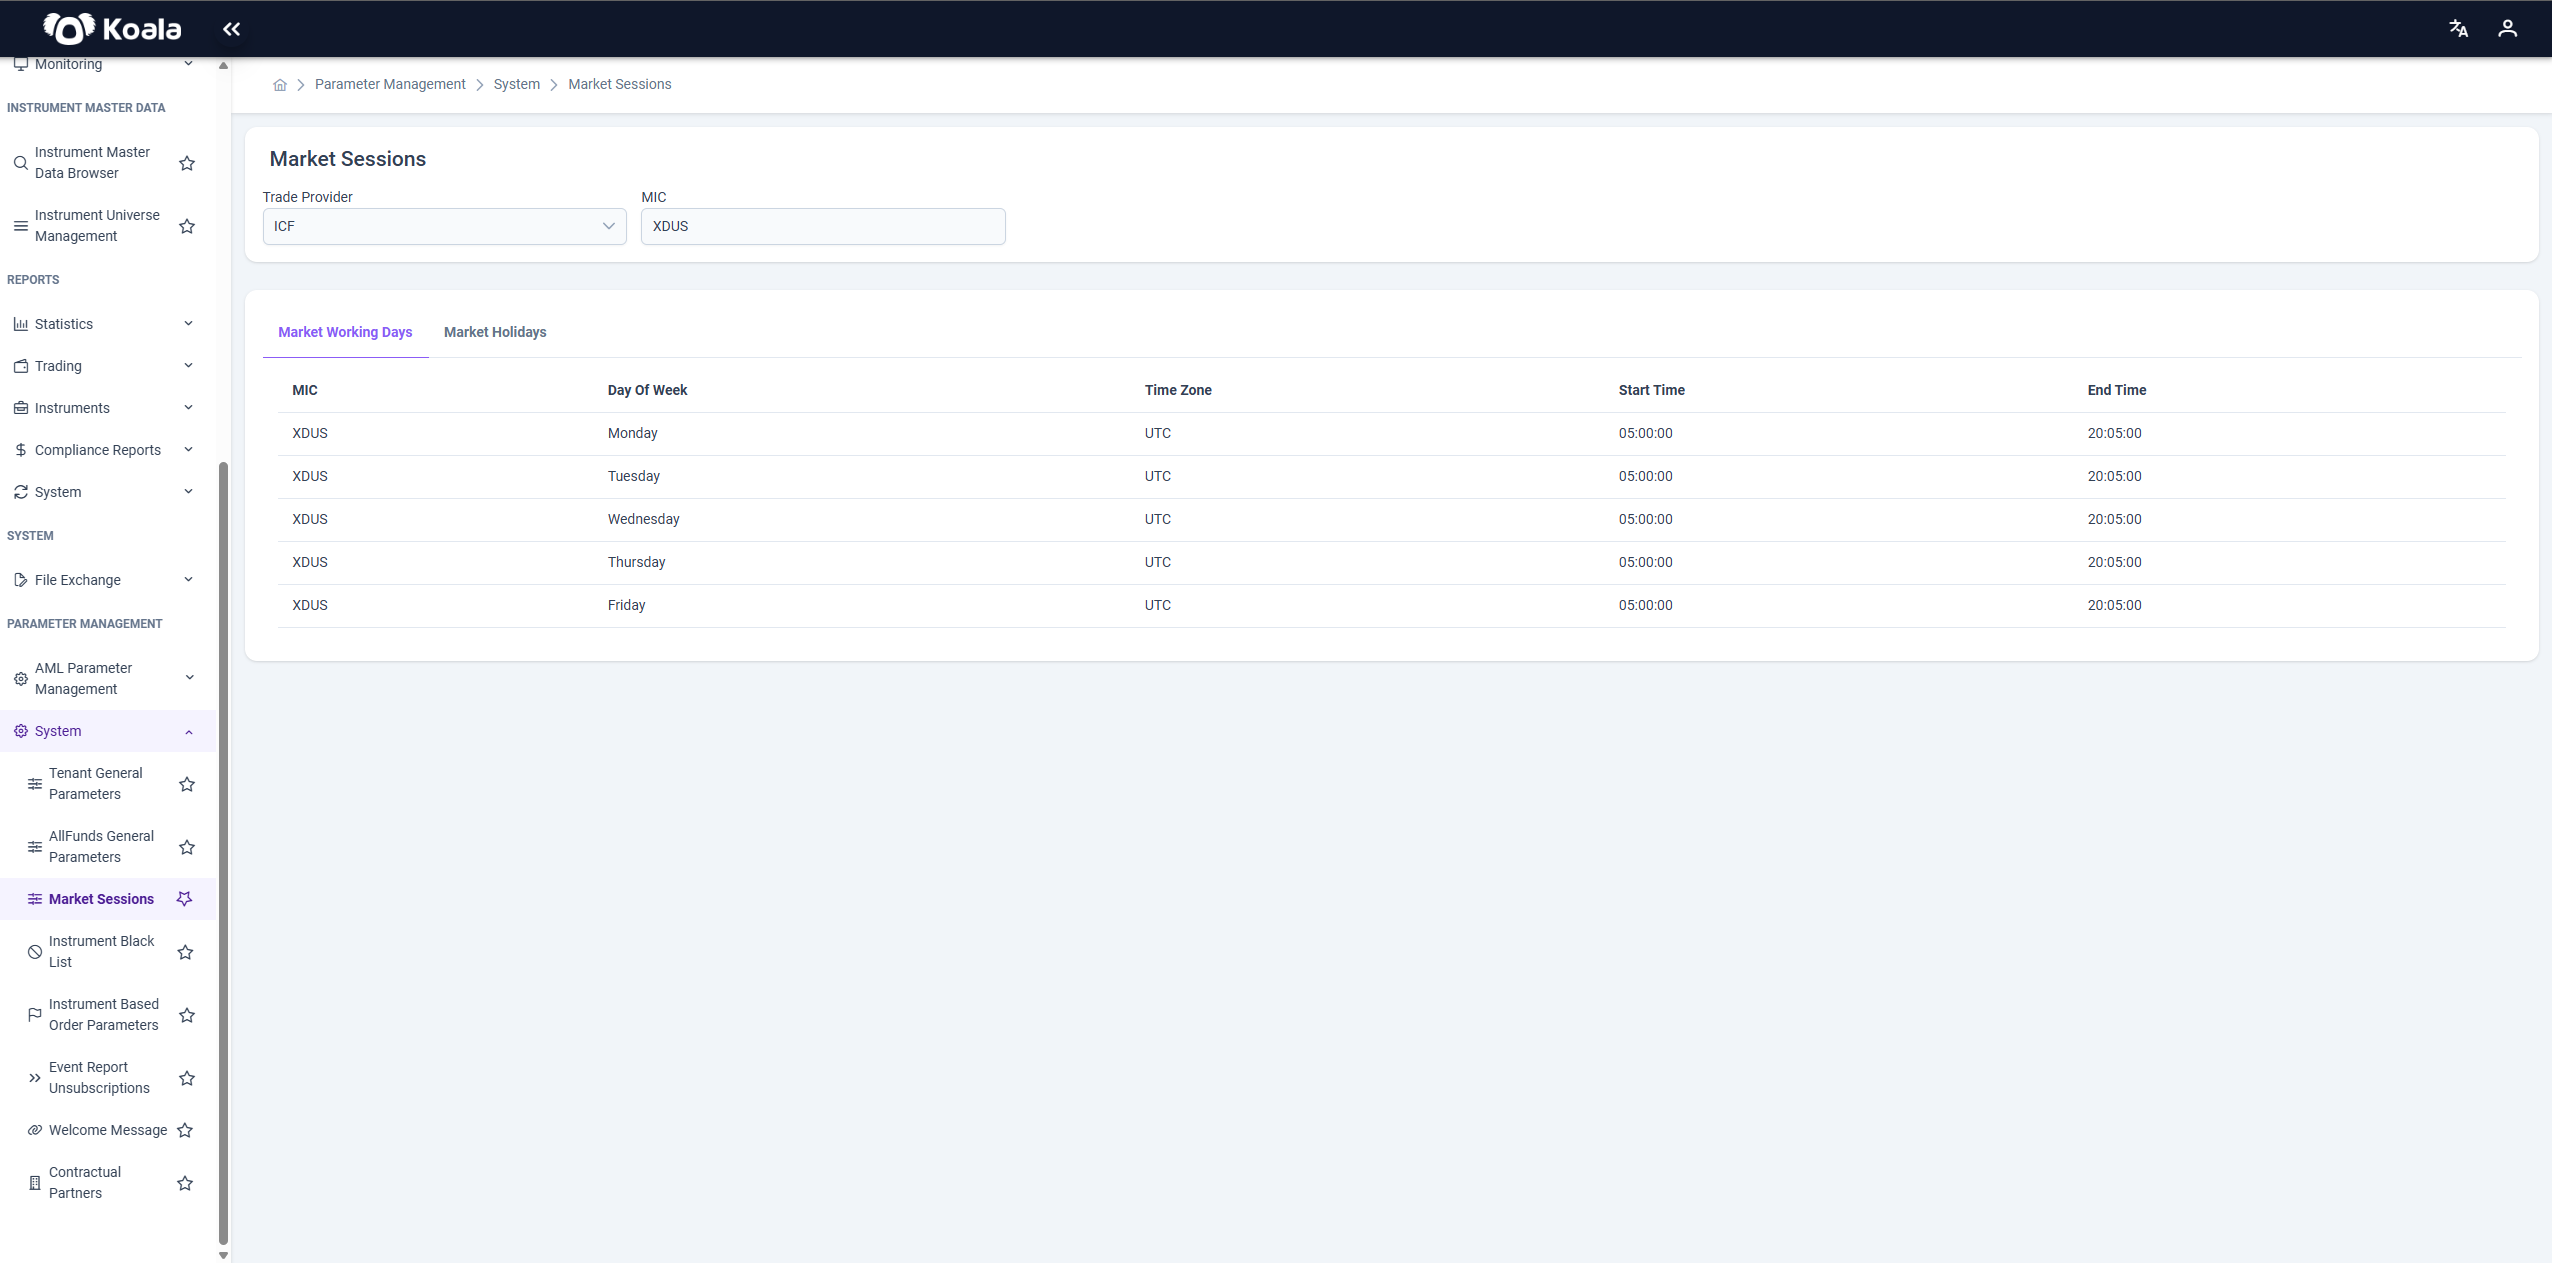
Task: Open Contractual Partners menu item
Action: (85, 1183)
